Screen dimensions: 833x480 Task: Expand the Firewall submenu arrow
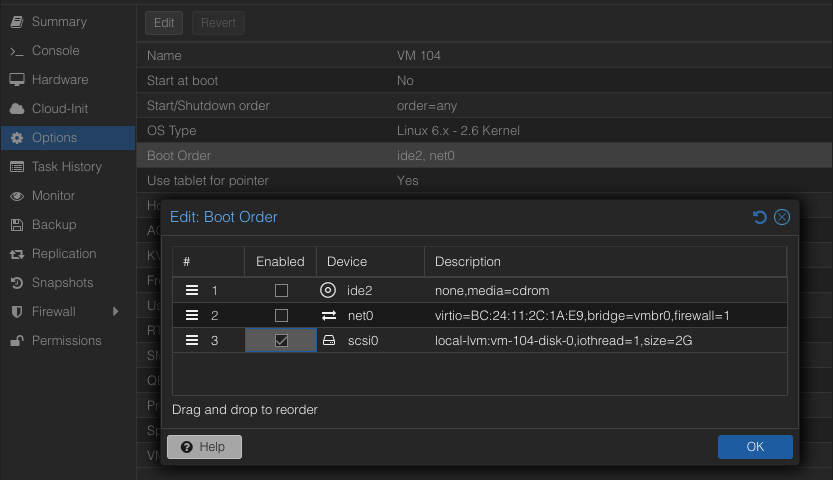[116, 312]
